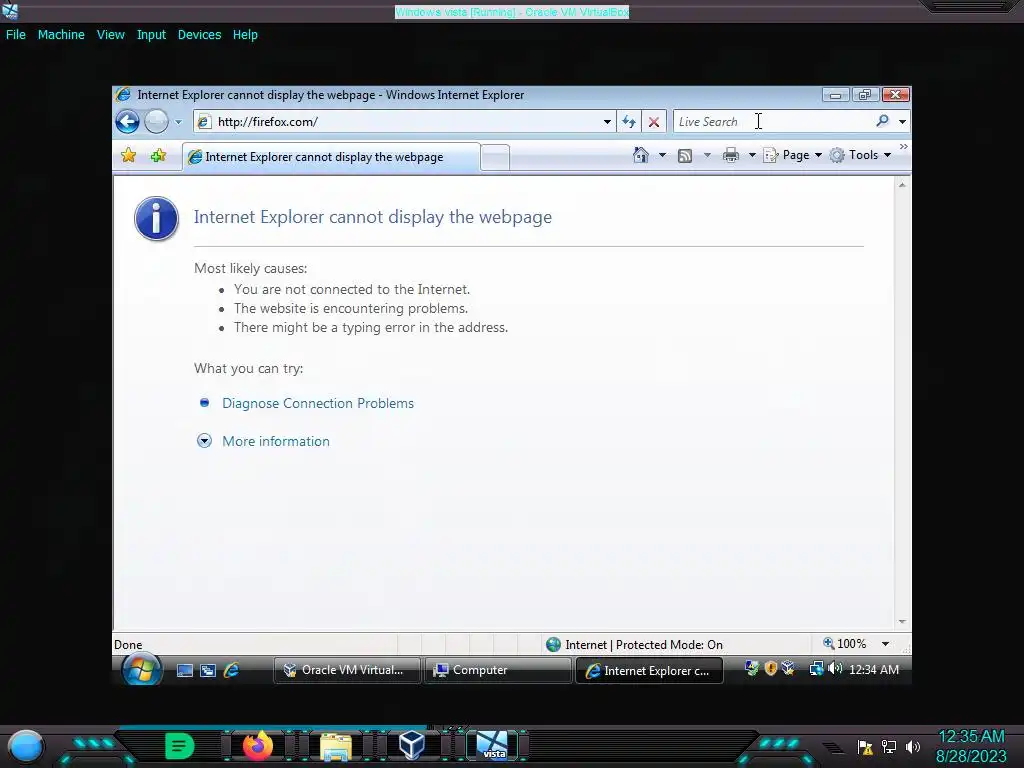The width and height of the screenshot is (1024, 768).
Task: Open VirtualBox Machine menu
Action: (x=61, y=35)
